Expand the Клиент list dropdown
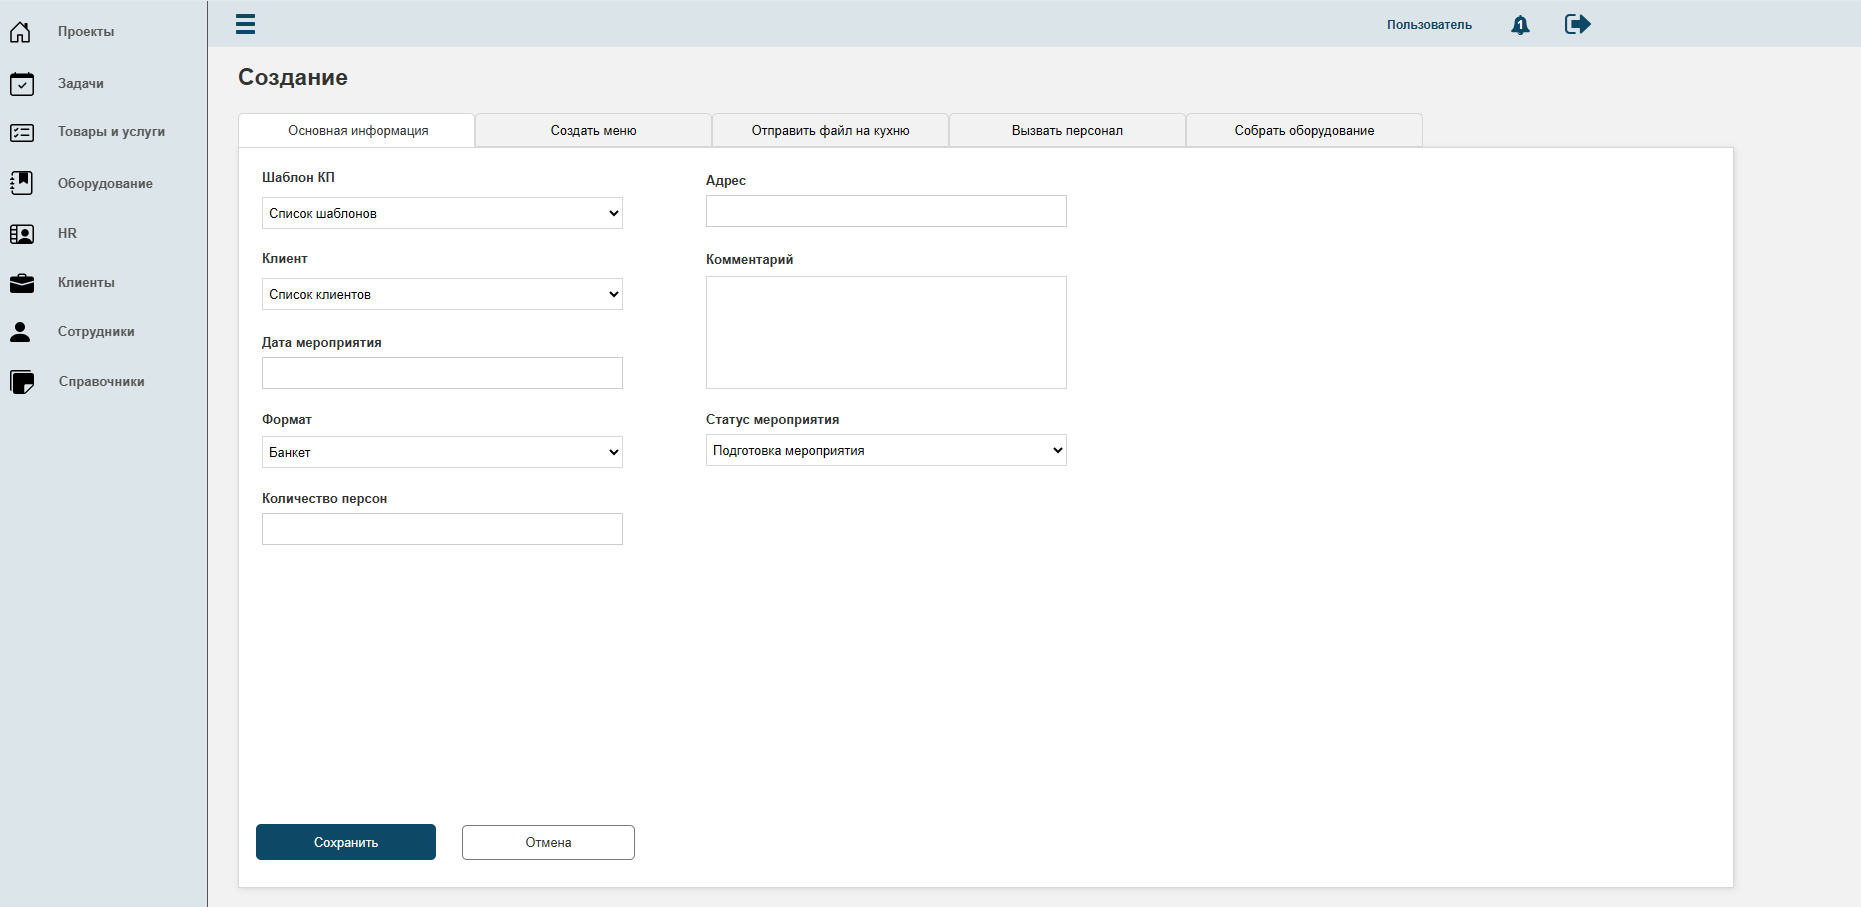 click(x=442, y=294)
